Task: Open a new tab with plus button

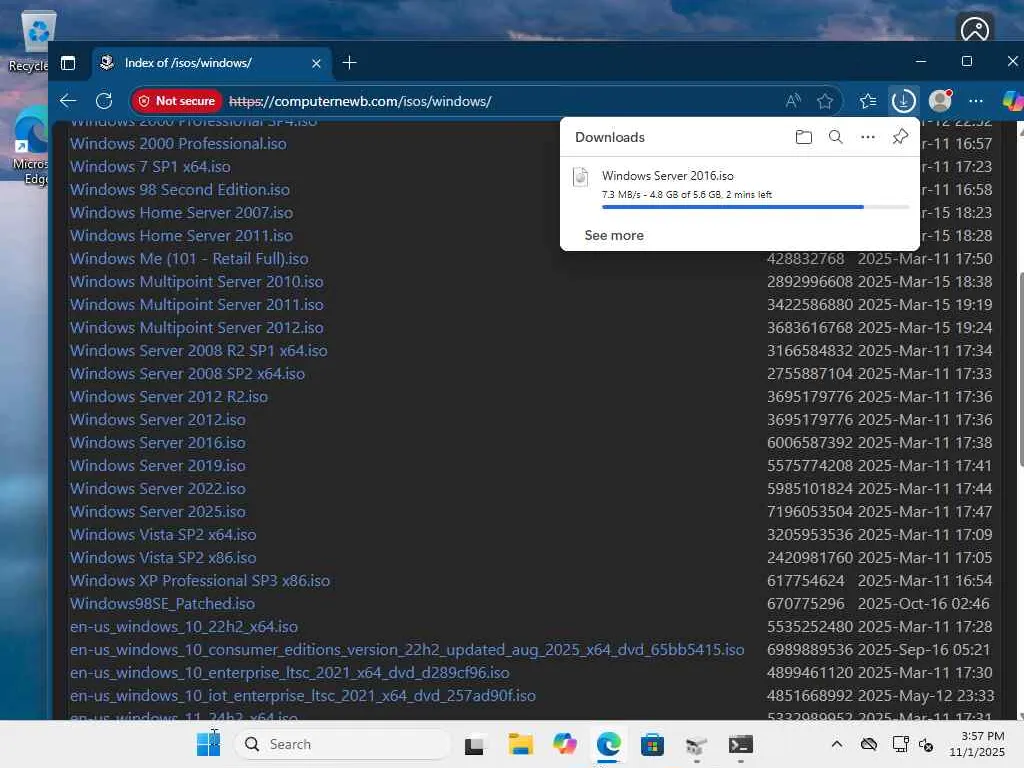Action: tap(349, 63)
